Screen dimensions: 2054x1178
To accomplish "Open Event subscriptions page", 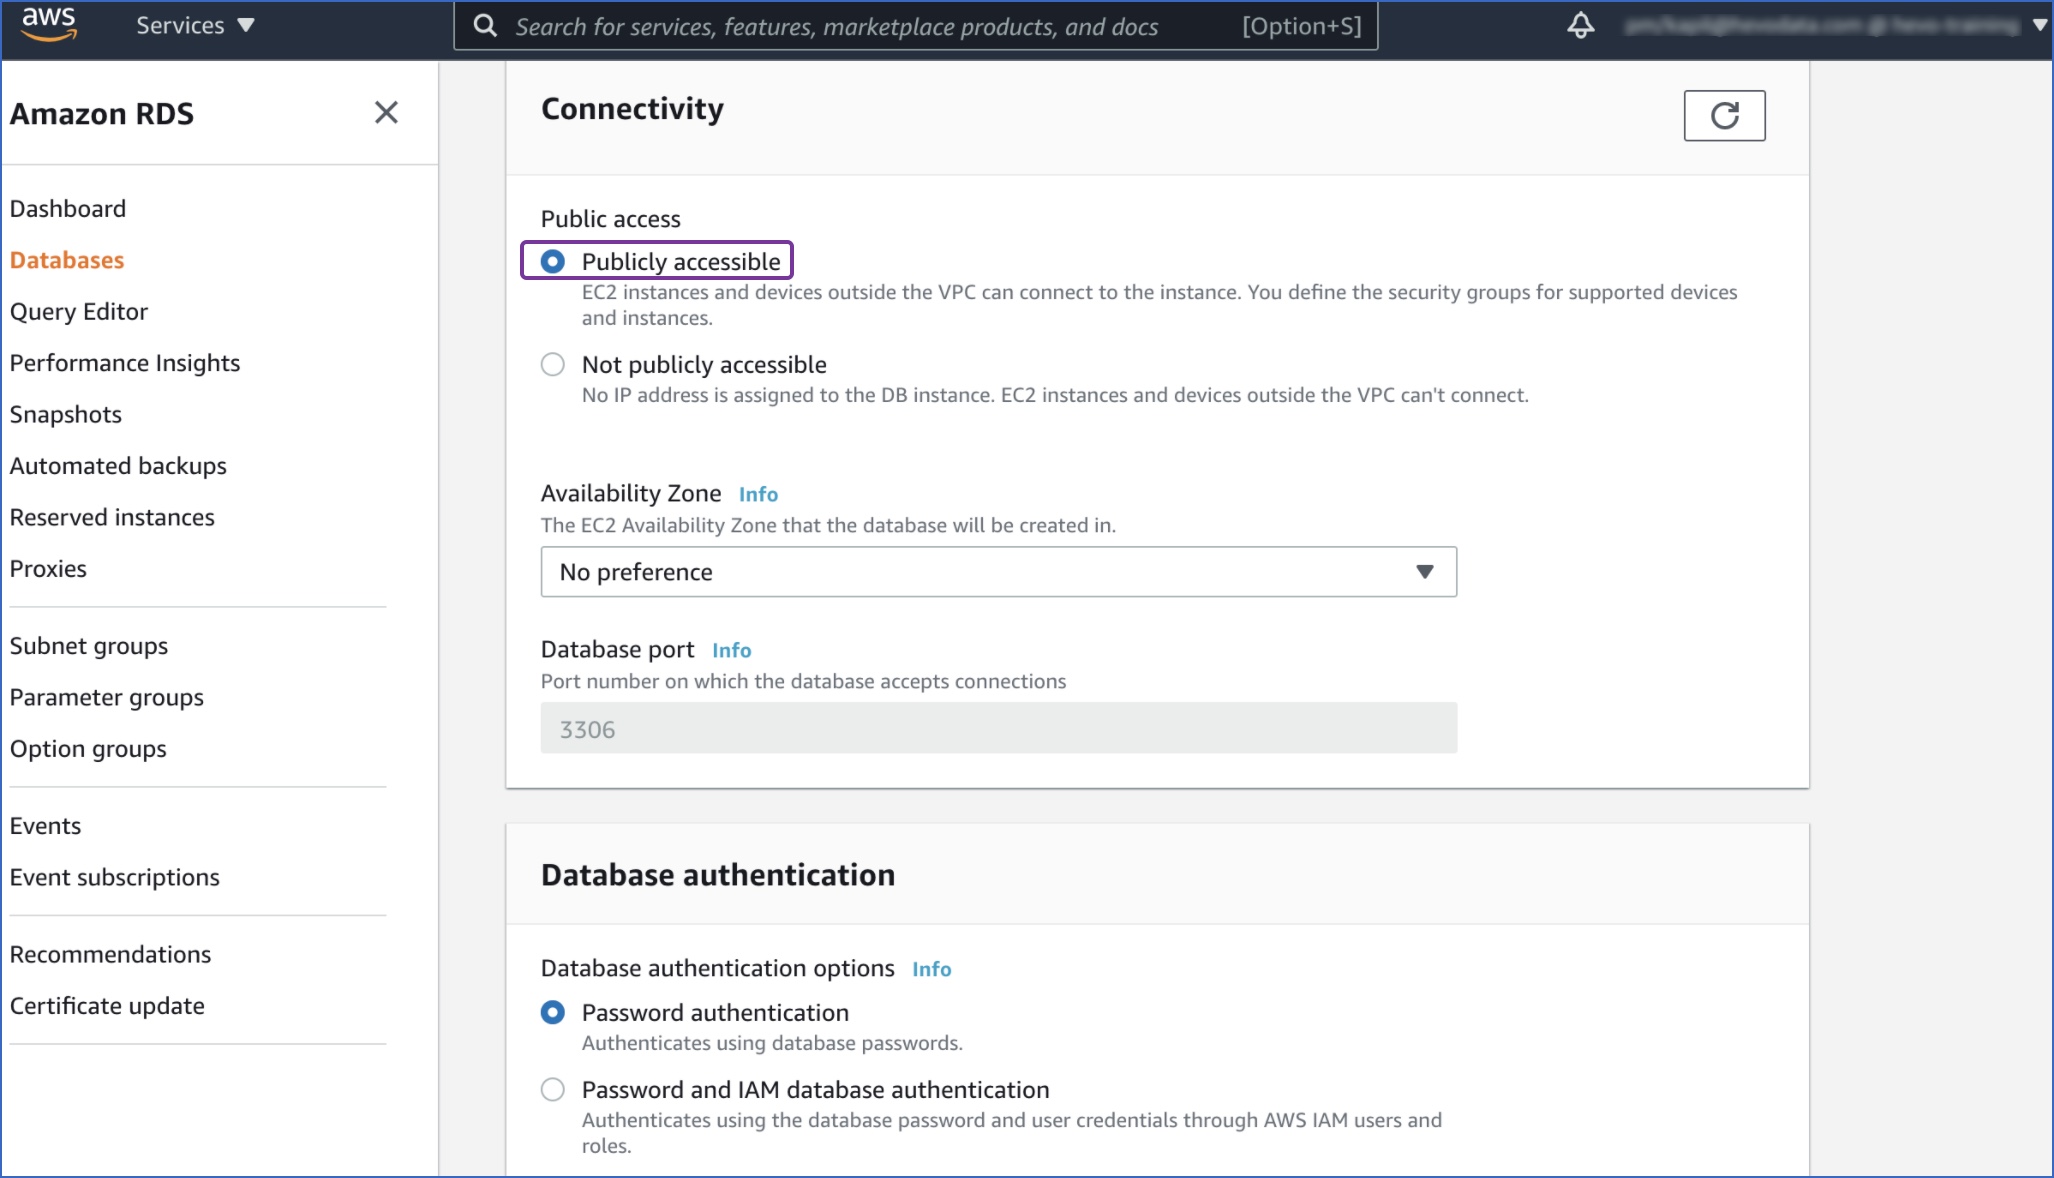I will point(114,876).
